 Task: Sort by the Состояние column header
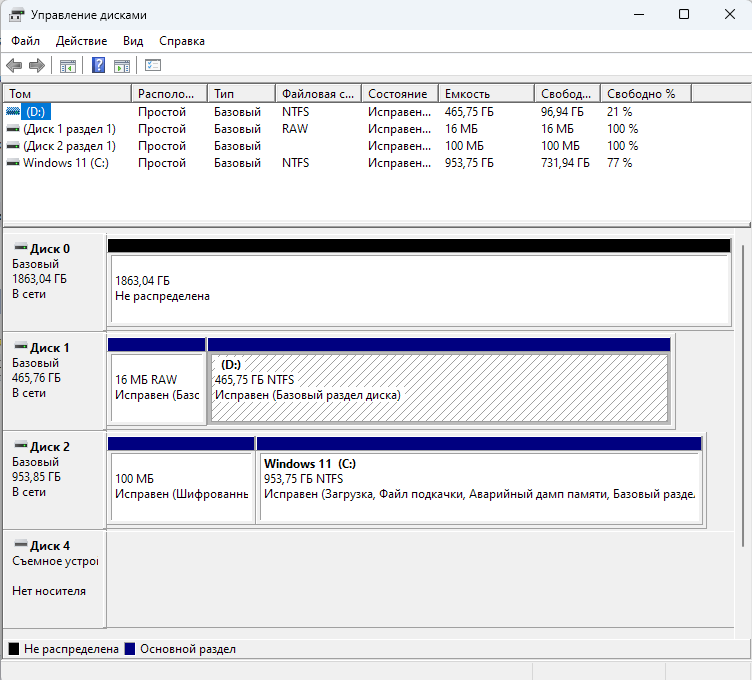coord(400,94)
